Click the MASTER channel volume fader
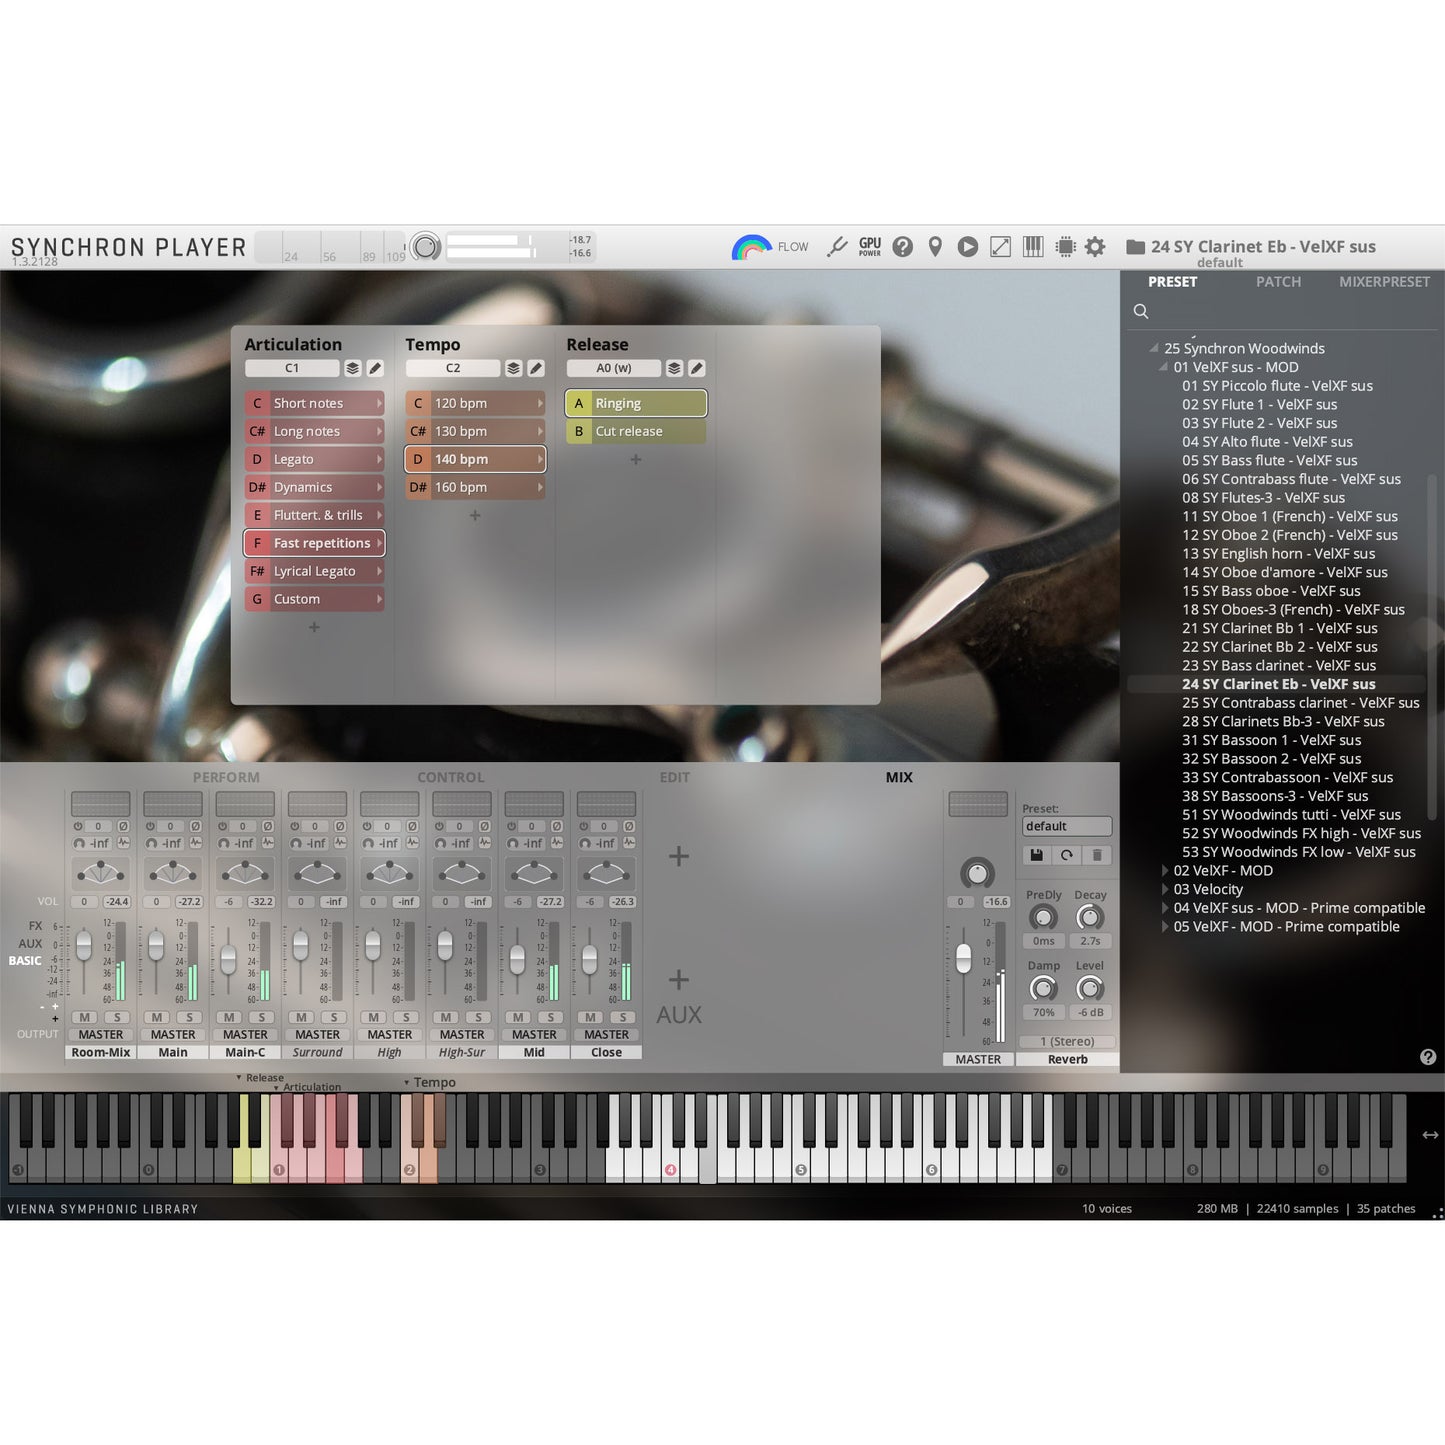Image resolution: width=1445 pixels, height=1445 pixels. coord(963,958)
